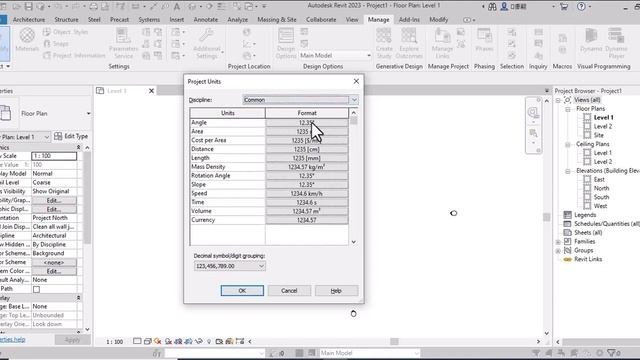The width and height of the screenshot is (640, 360).
Task: Click the Snaps settings icon
Action: (47, 44)
